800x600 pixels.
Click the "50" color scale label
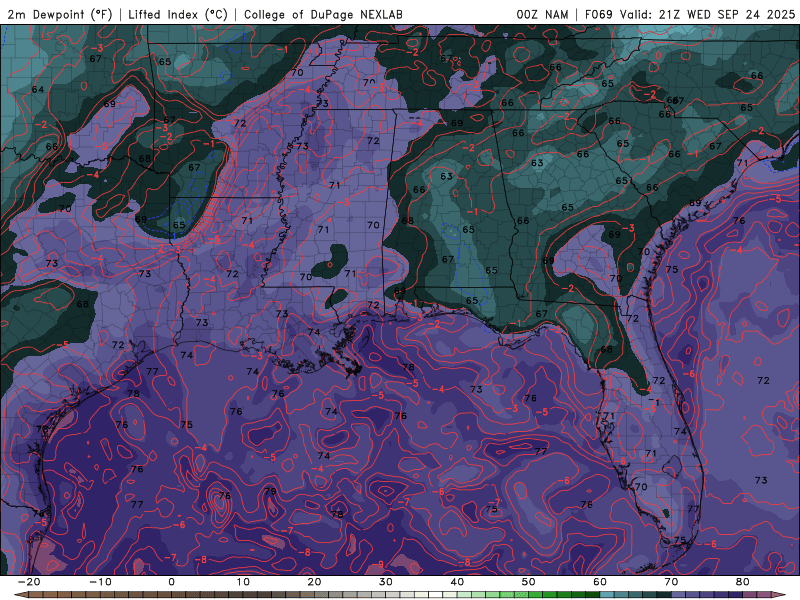click(529, 582)
